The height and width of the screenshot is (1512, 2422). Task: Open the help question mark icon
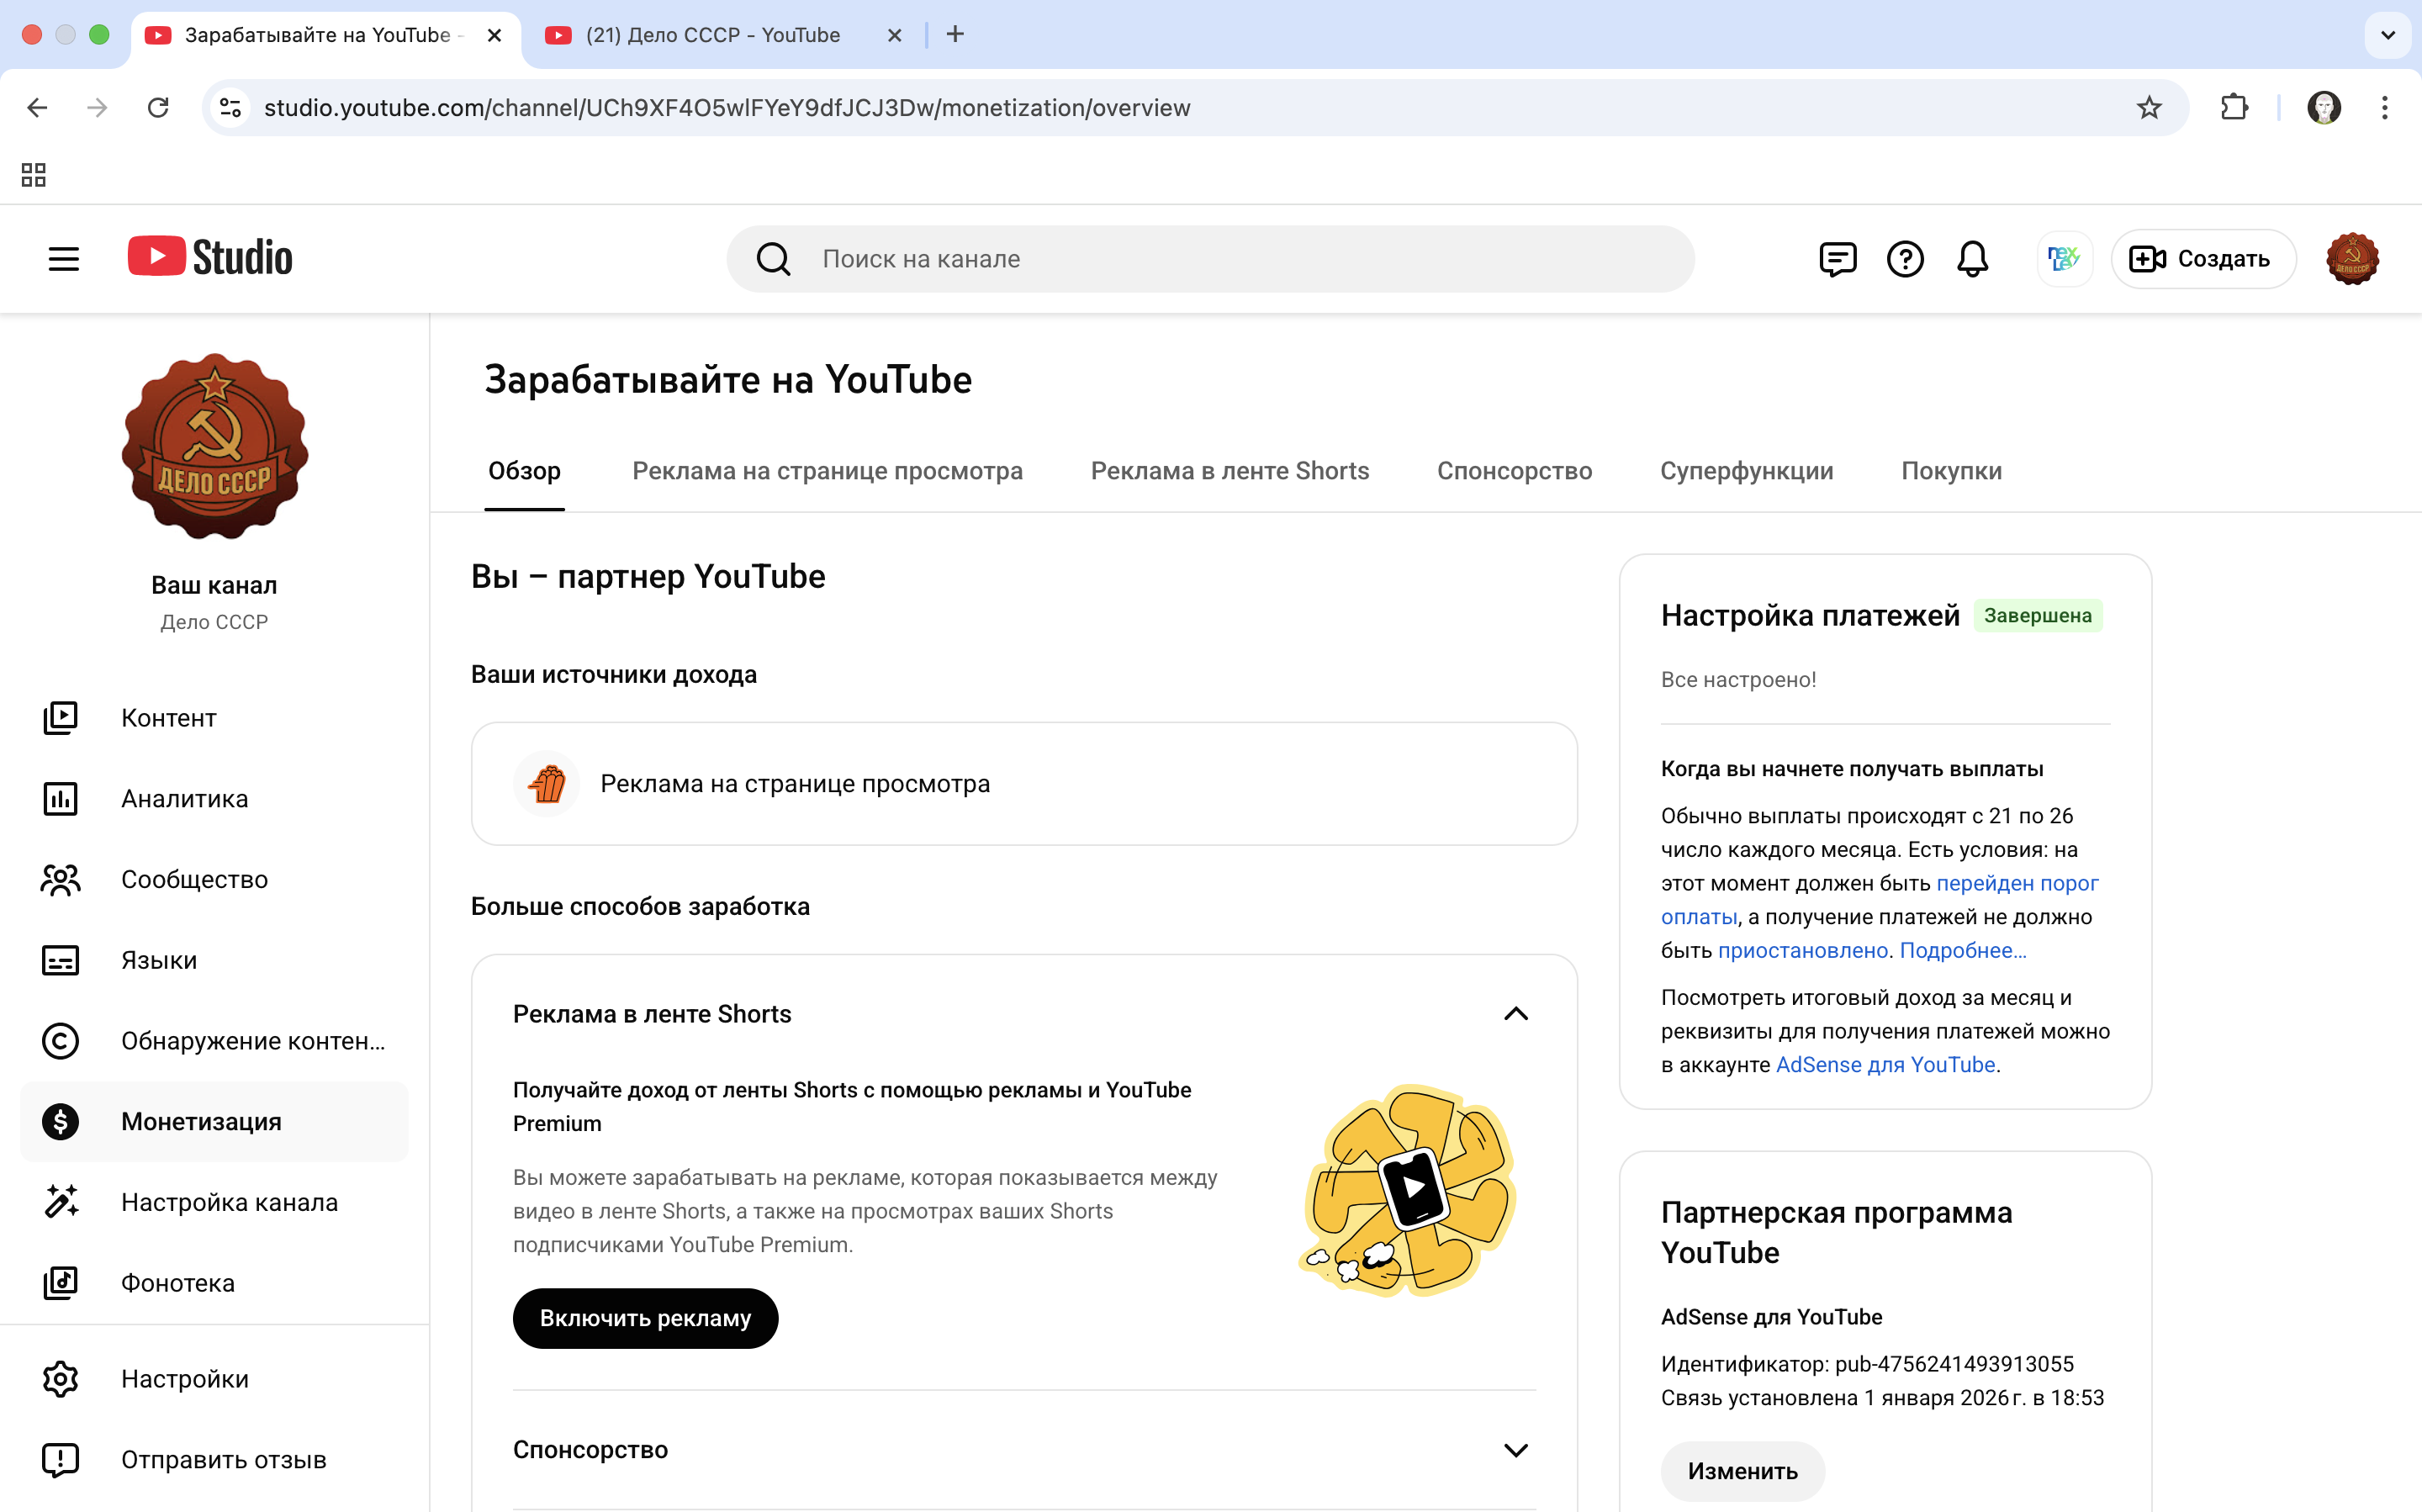point(1905,259)
